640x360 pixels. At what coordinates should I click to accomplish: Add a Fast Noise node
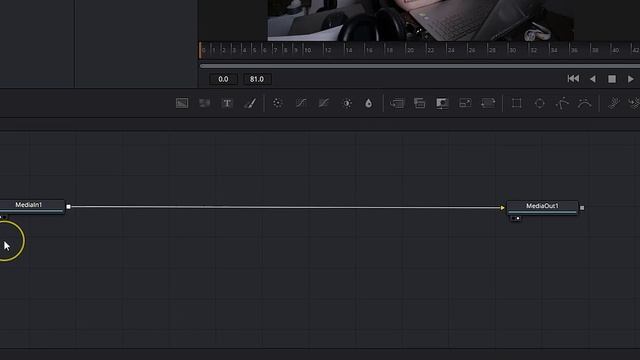[x=204, y=103]
